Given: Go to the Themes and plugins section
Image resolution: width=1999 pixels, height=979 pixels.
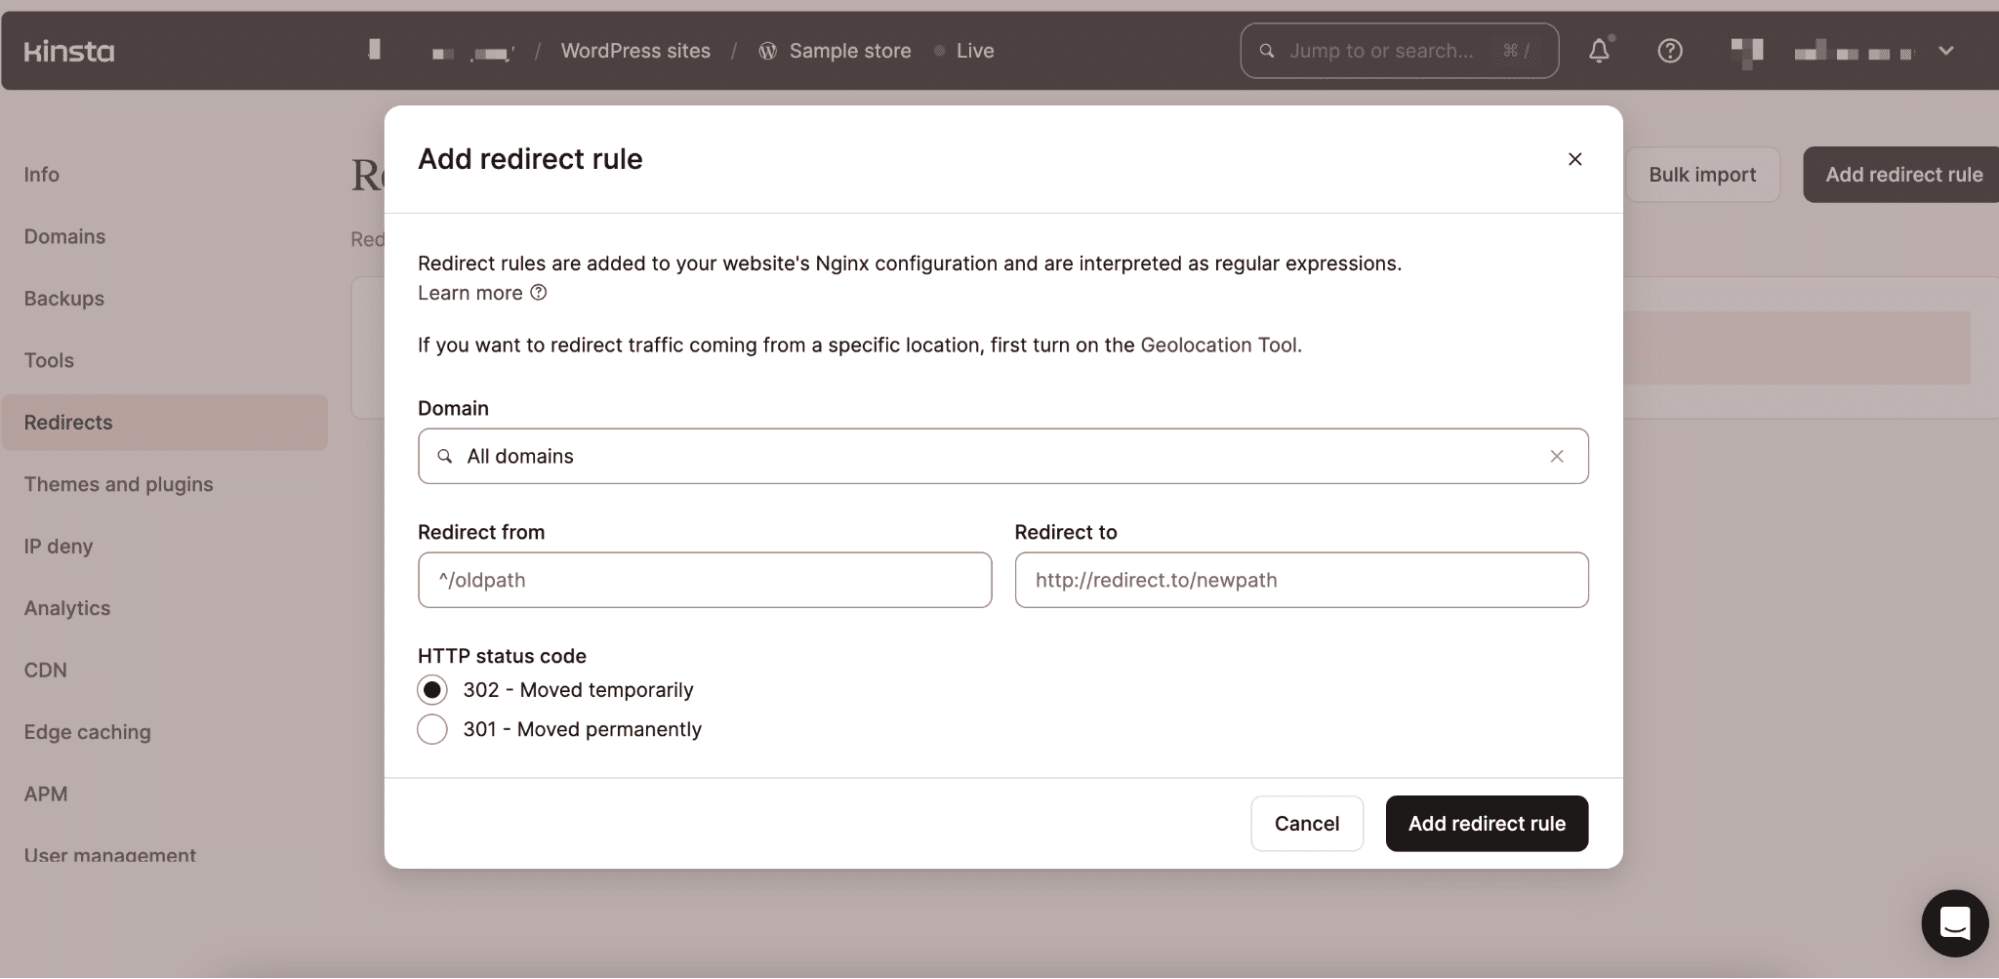Looking at the screenshot, I should tap(118, 484).
